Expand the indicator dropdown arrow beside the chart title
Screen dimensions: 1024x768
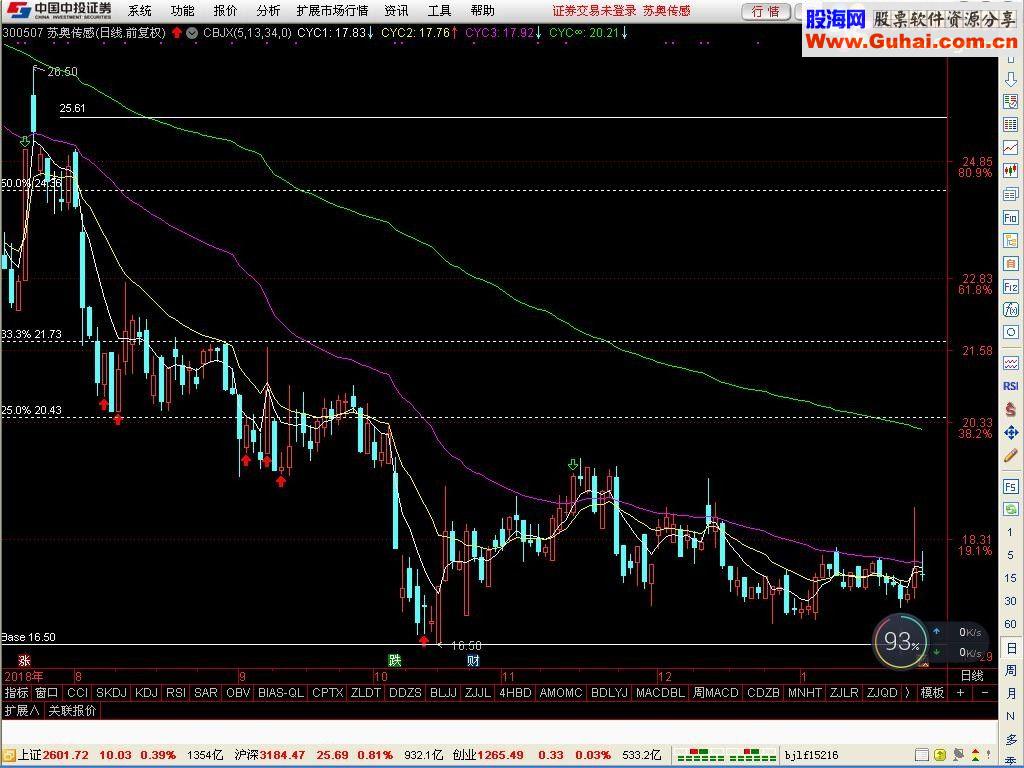click(192, 33)
